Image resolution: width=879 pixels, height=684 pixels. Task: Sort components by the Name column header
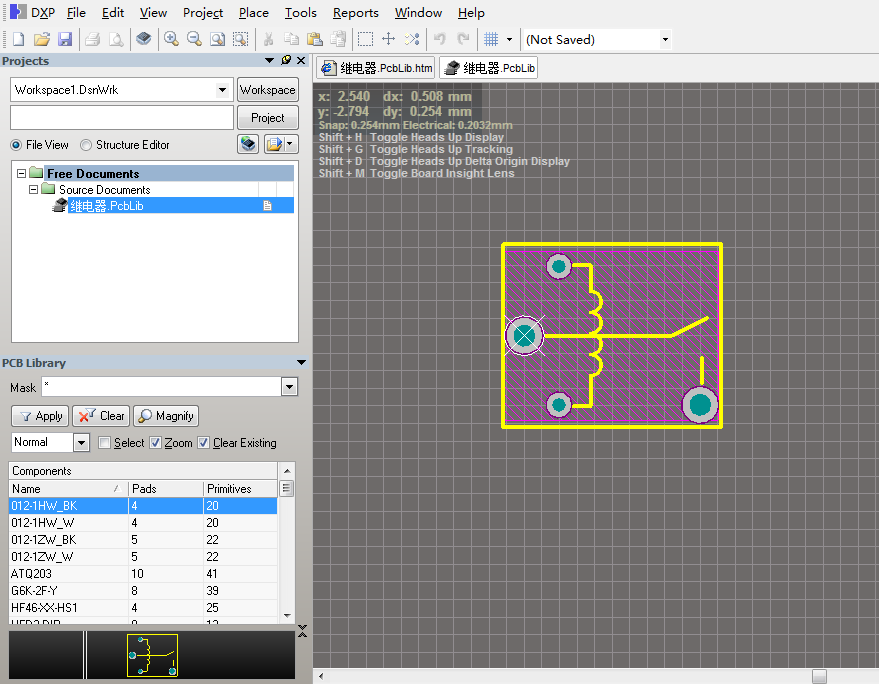point(68,488)
